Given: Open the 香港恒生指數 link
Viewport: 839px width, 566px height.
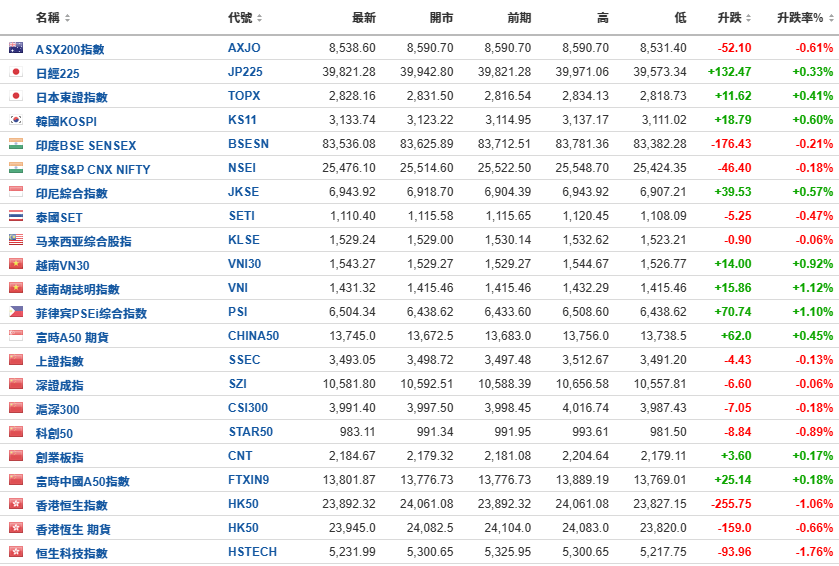Looking at the screenshot, I should pyautogui.click(x=72, y=506).
